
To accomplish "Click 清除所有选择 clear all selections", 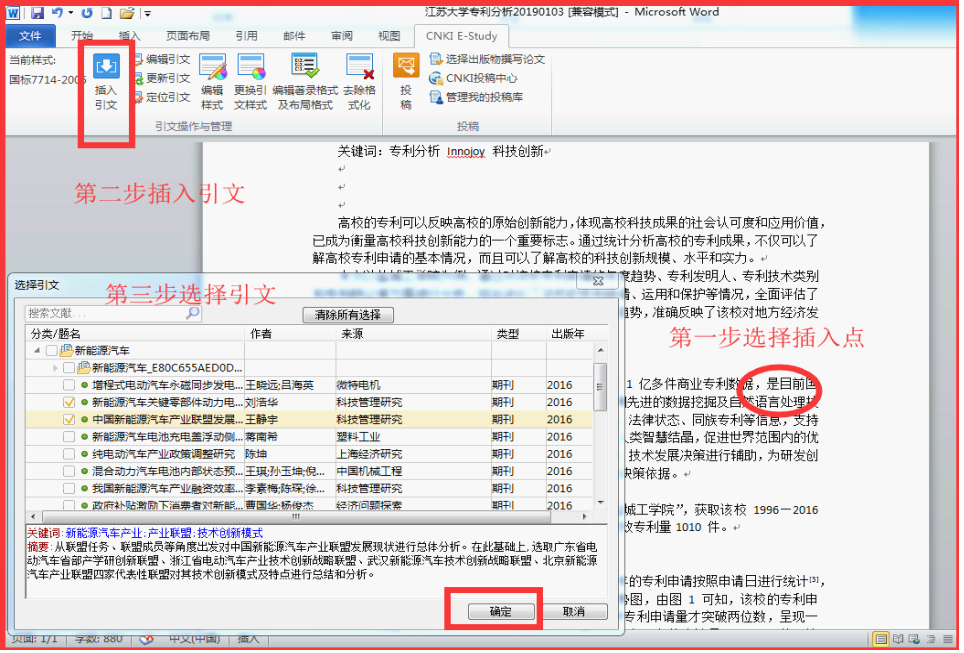I will tap(348, 315).
